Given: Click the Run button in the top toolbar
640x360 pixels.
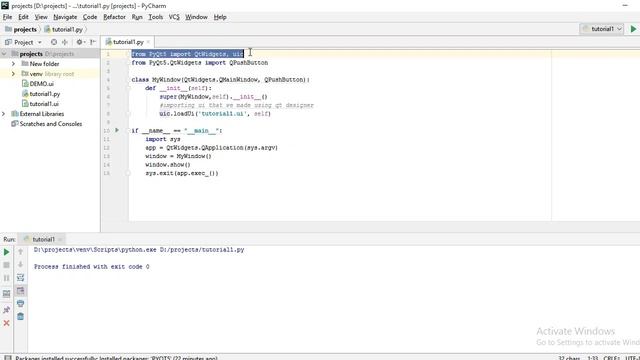Looking at the screenshot, I should (633, 29).
